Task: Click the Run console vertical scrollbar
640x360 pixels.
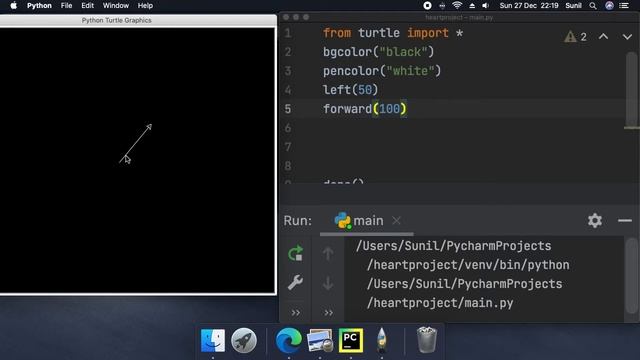Action: (x=632, y=276)
